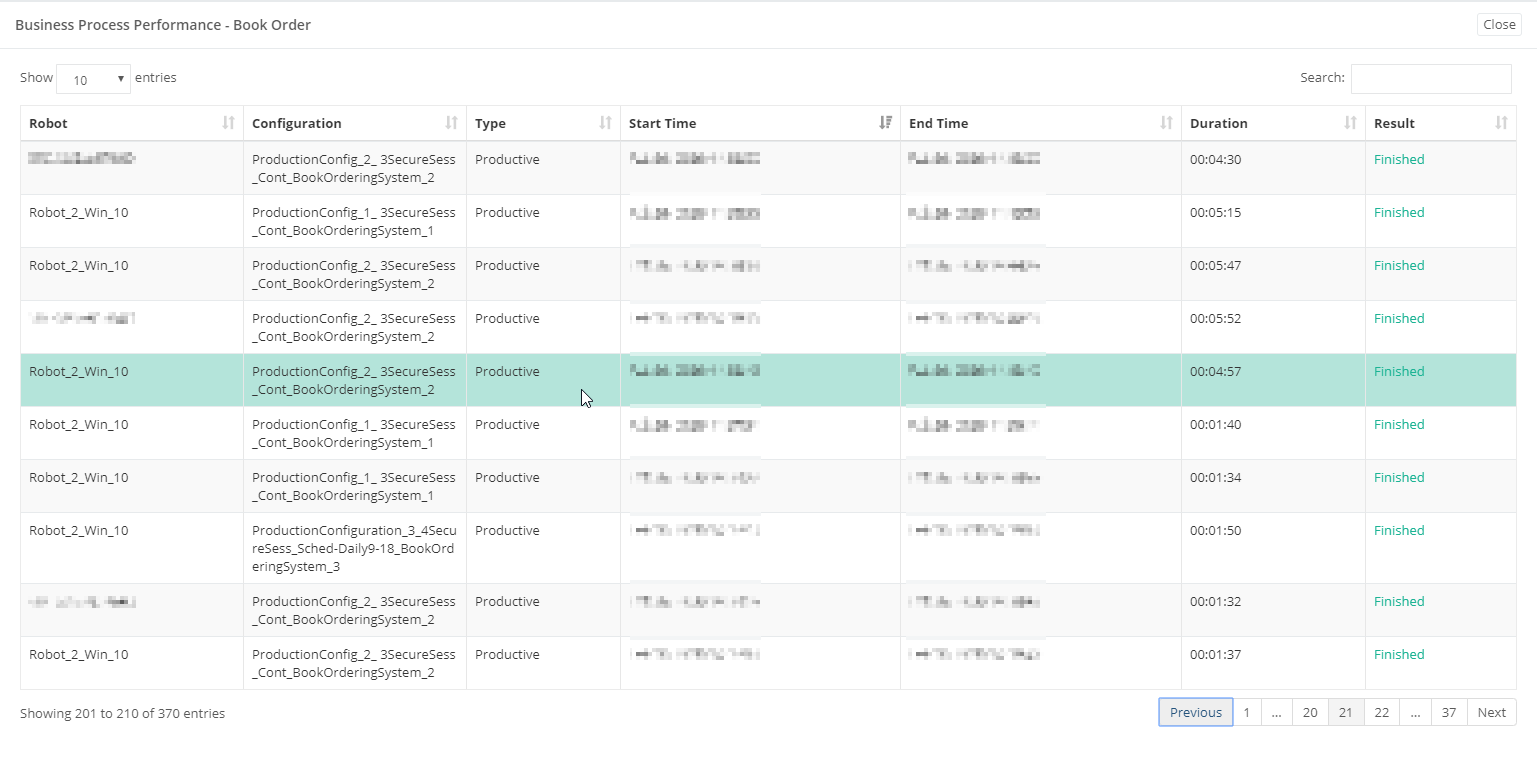Select the highlighted row duration 00:04:57
Screen dimensions: 1537x782
pyautogui.click(x=1215, y=371)
